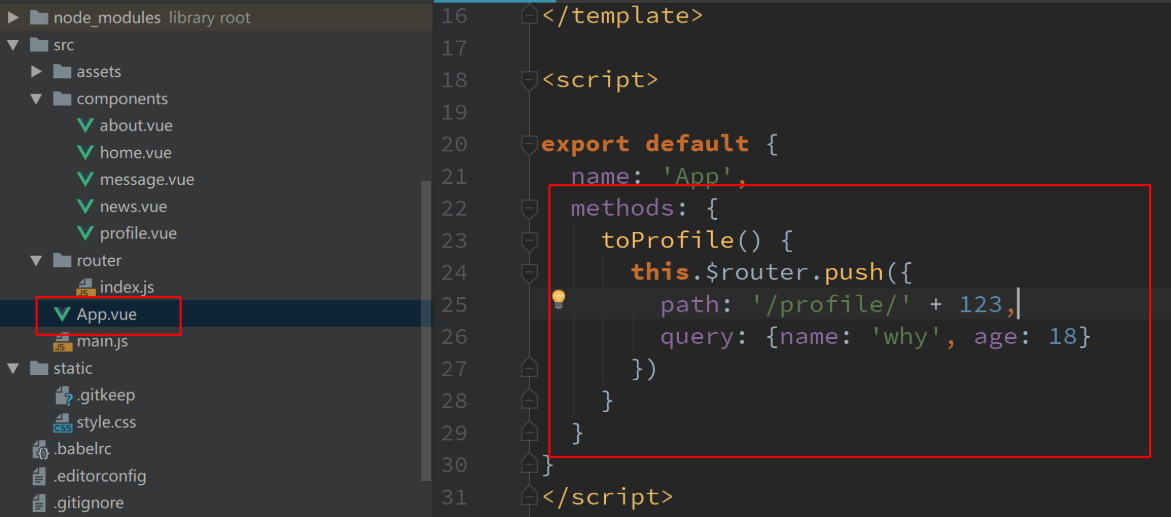Click the 'App' name string
Viewport: 1171px width, 517px height.
tap(698, 176)
